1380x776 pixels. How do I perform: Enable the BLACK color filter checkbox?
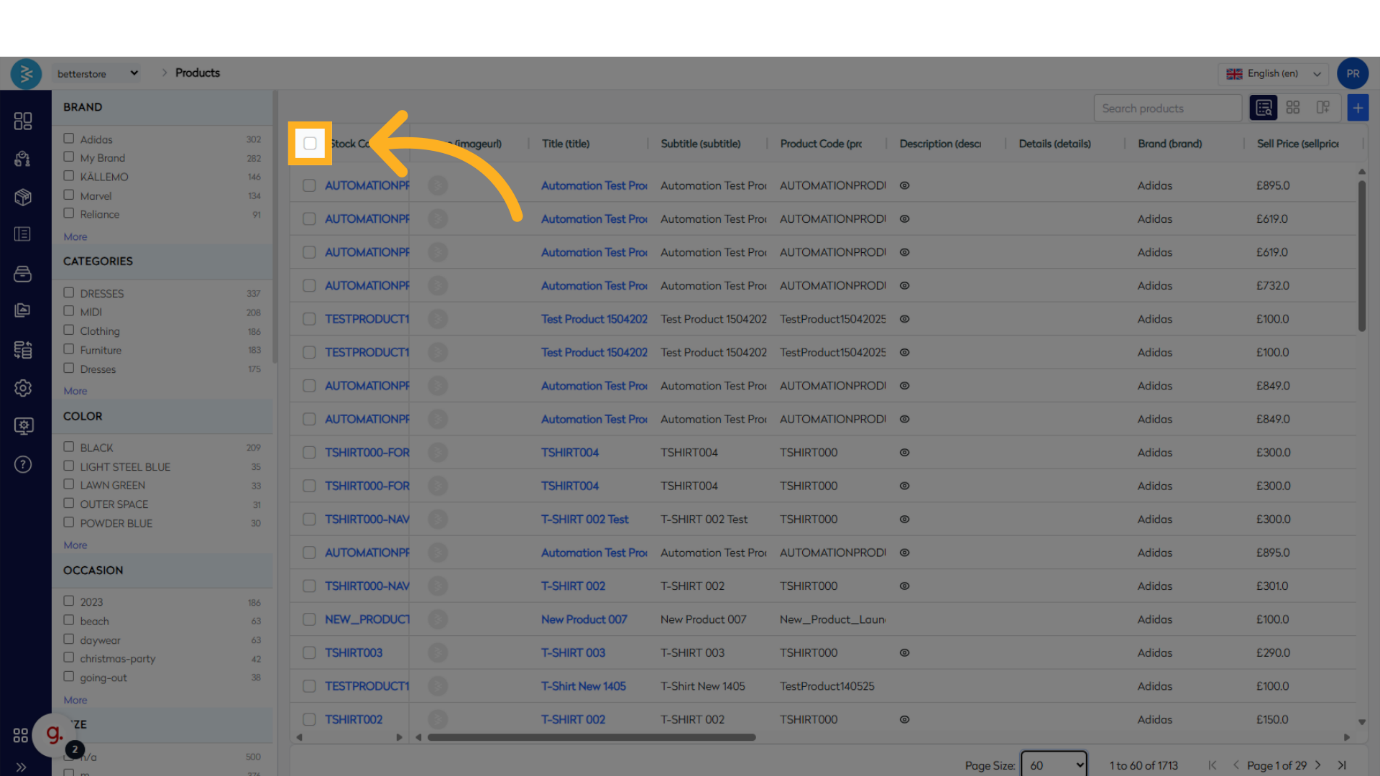click(69, 447)
